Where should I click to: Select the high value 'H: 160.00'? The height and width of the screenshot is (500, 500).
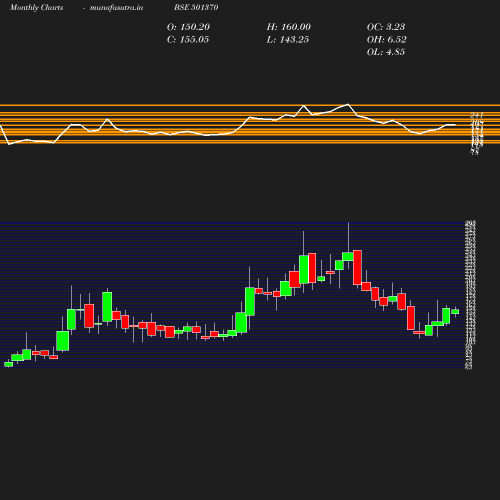(x=288, y=27)
